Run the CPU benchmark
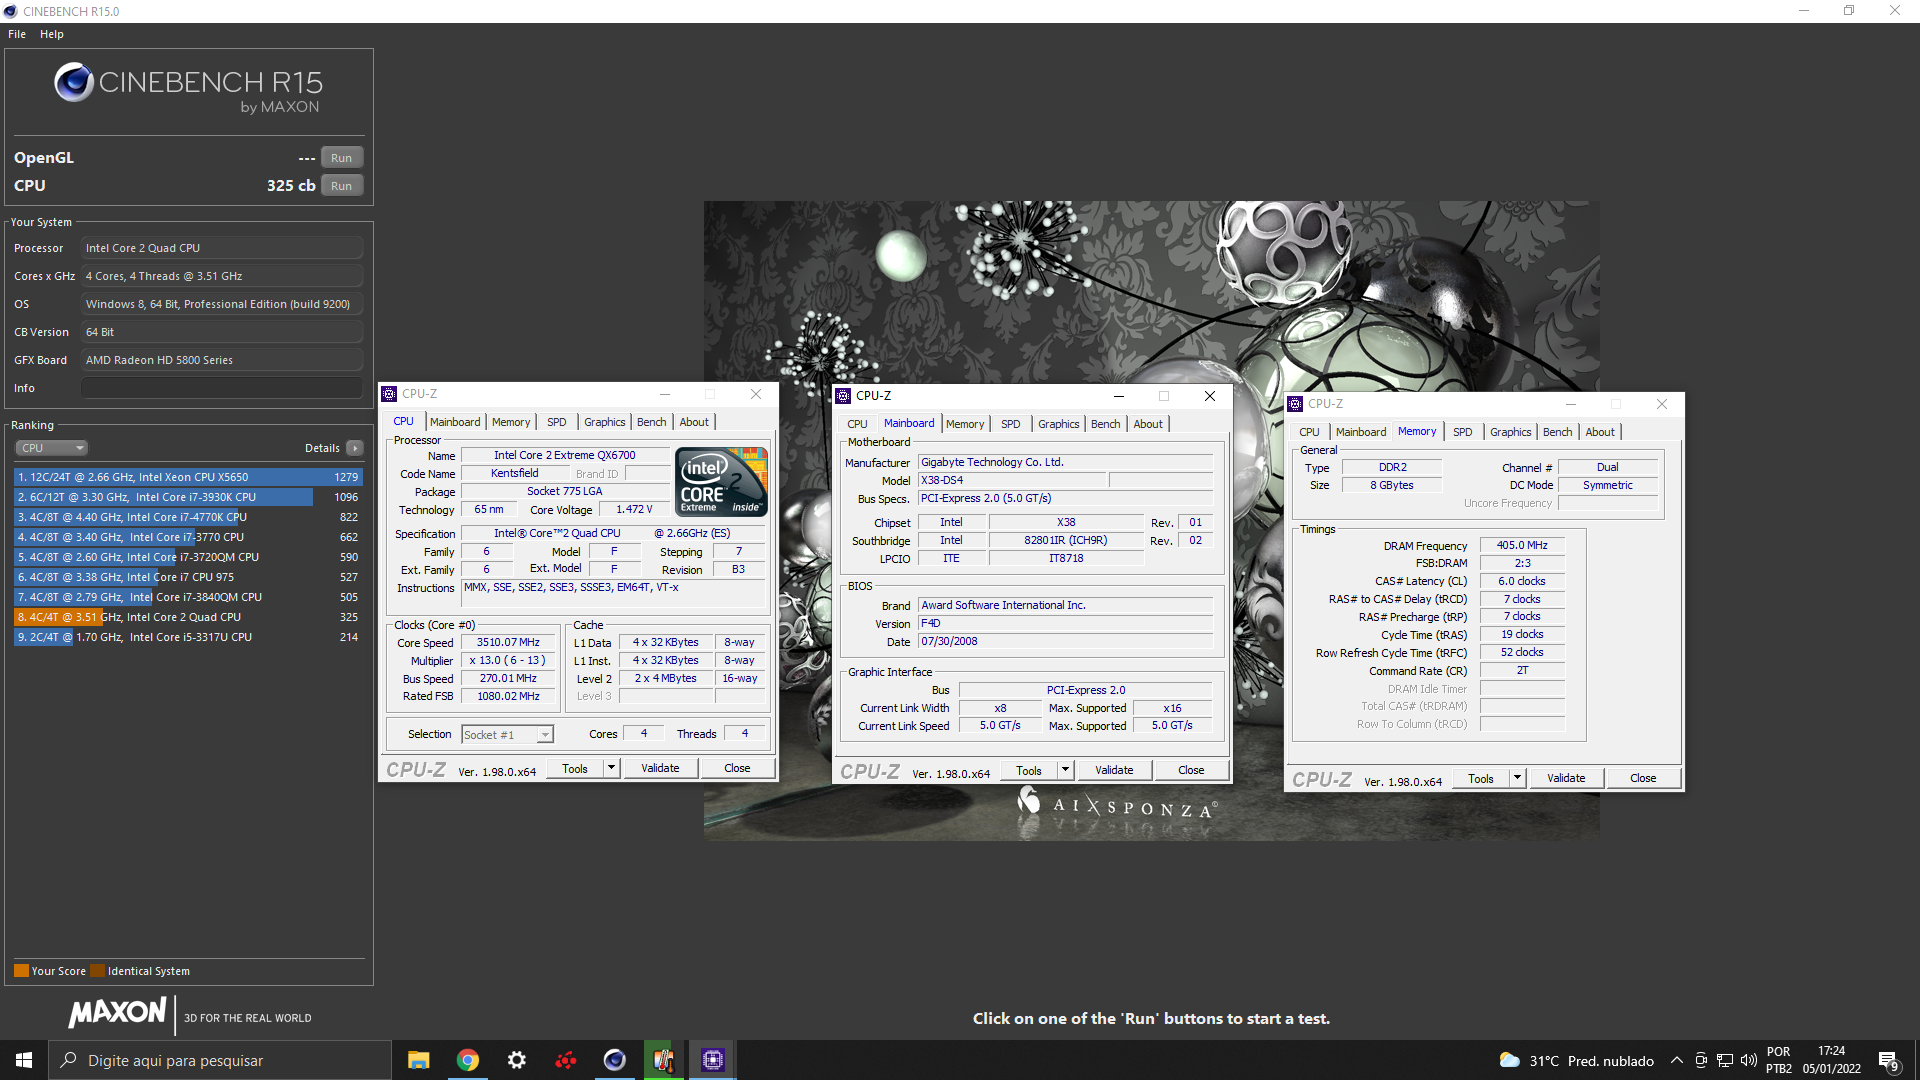The width and height of the screenshot is (1920, 1080). tap(342, 186)
